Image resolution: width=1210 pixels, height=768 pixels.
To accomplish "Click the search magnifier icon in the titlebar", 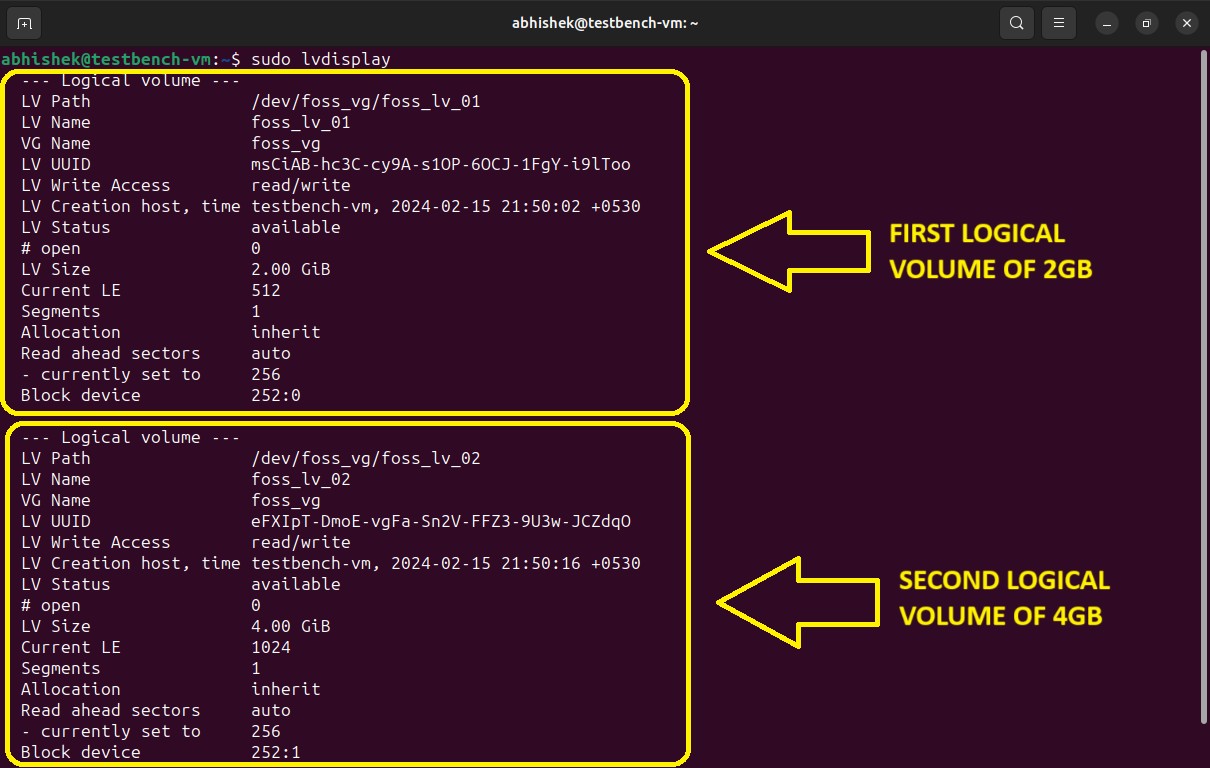I will [1017, 22].
